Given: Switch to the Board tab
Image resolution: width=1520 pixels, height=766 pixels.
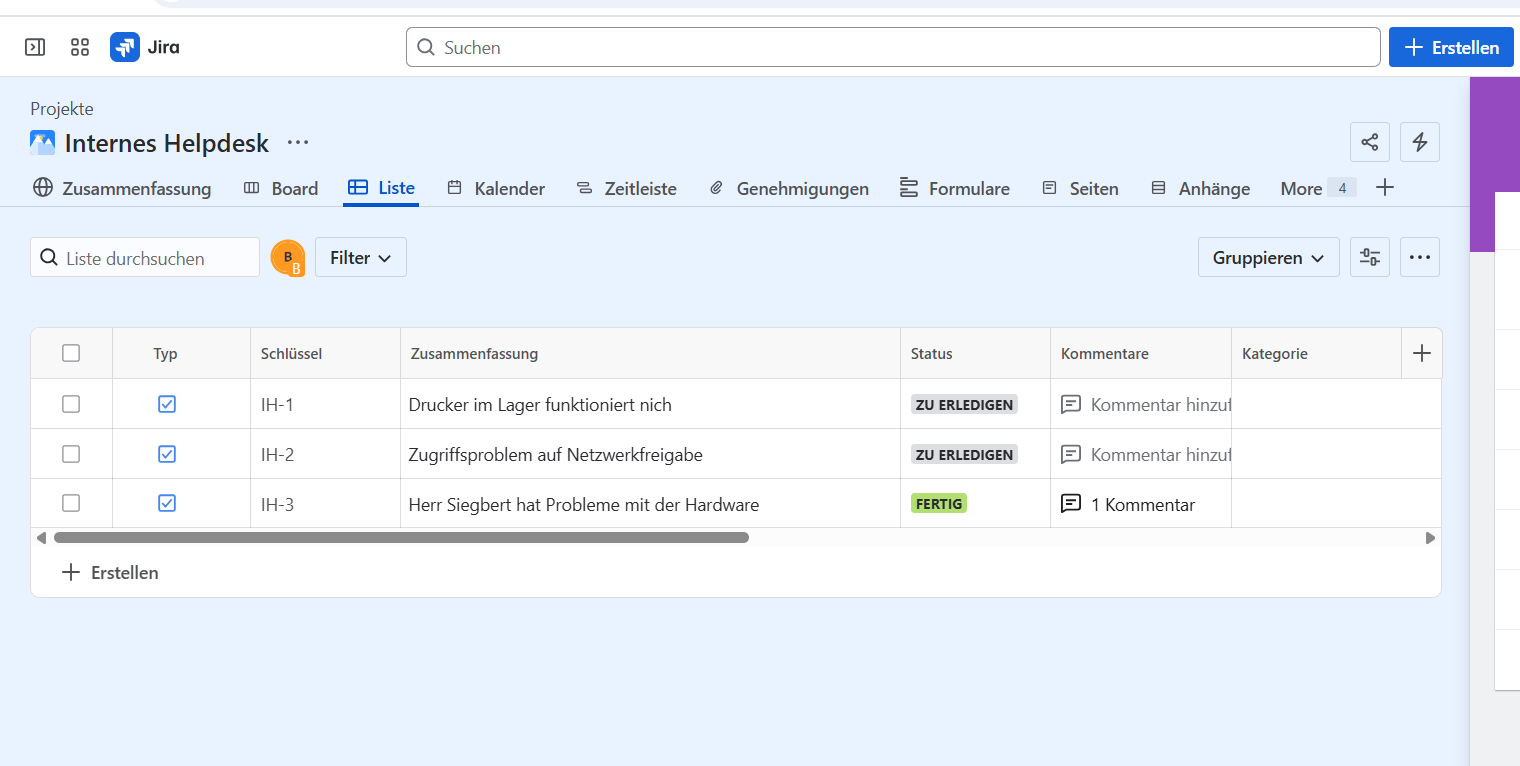Looking at the screenshot, I should pyautogui.click(x=281, y=188).
